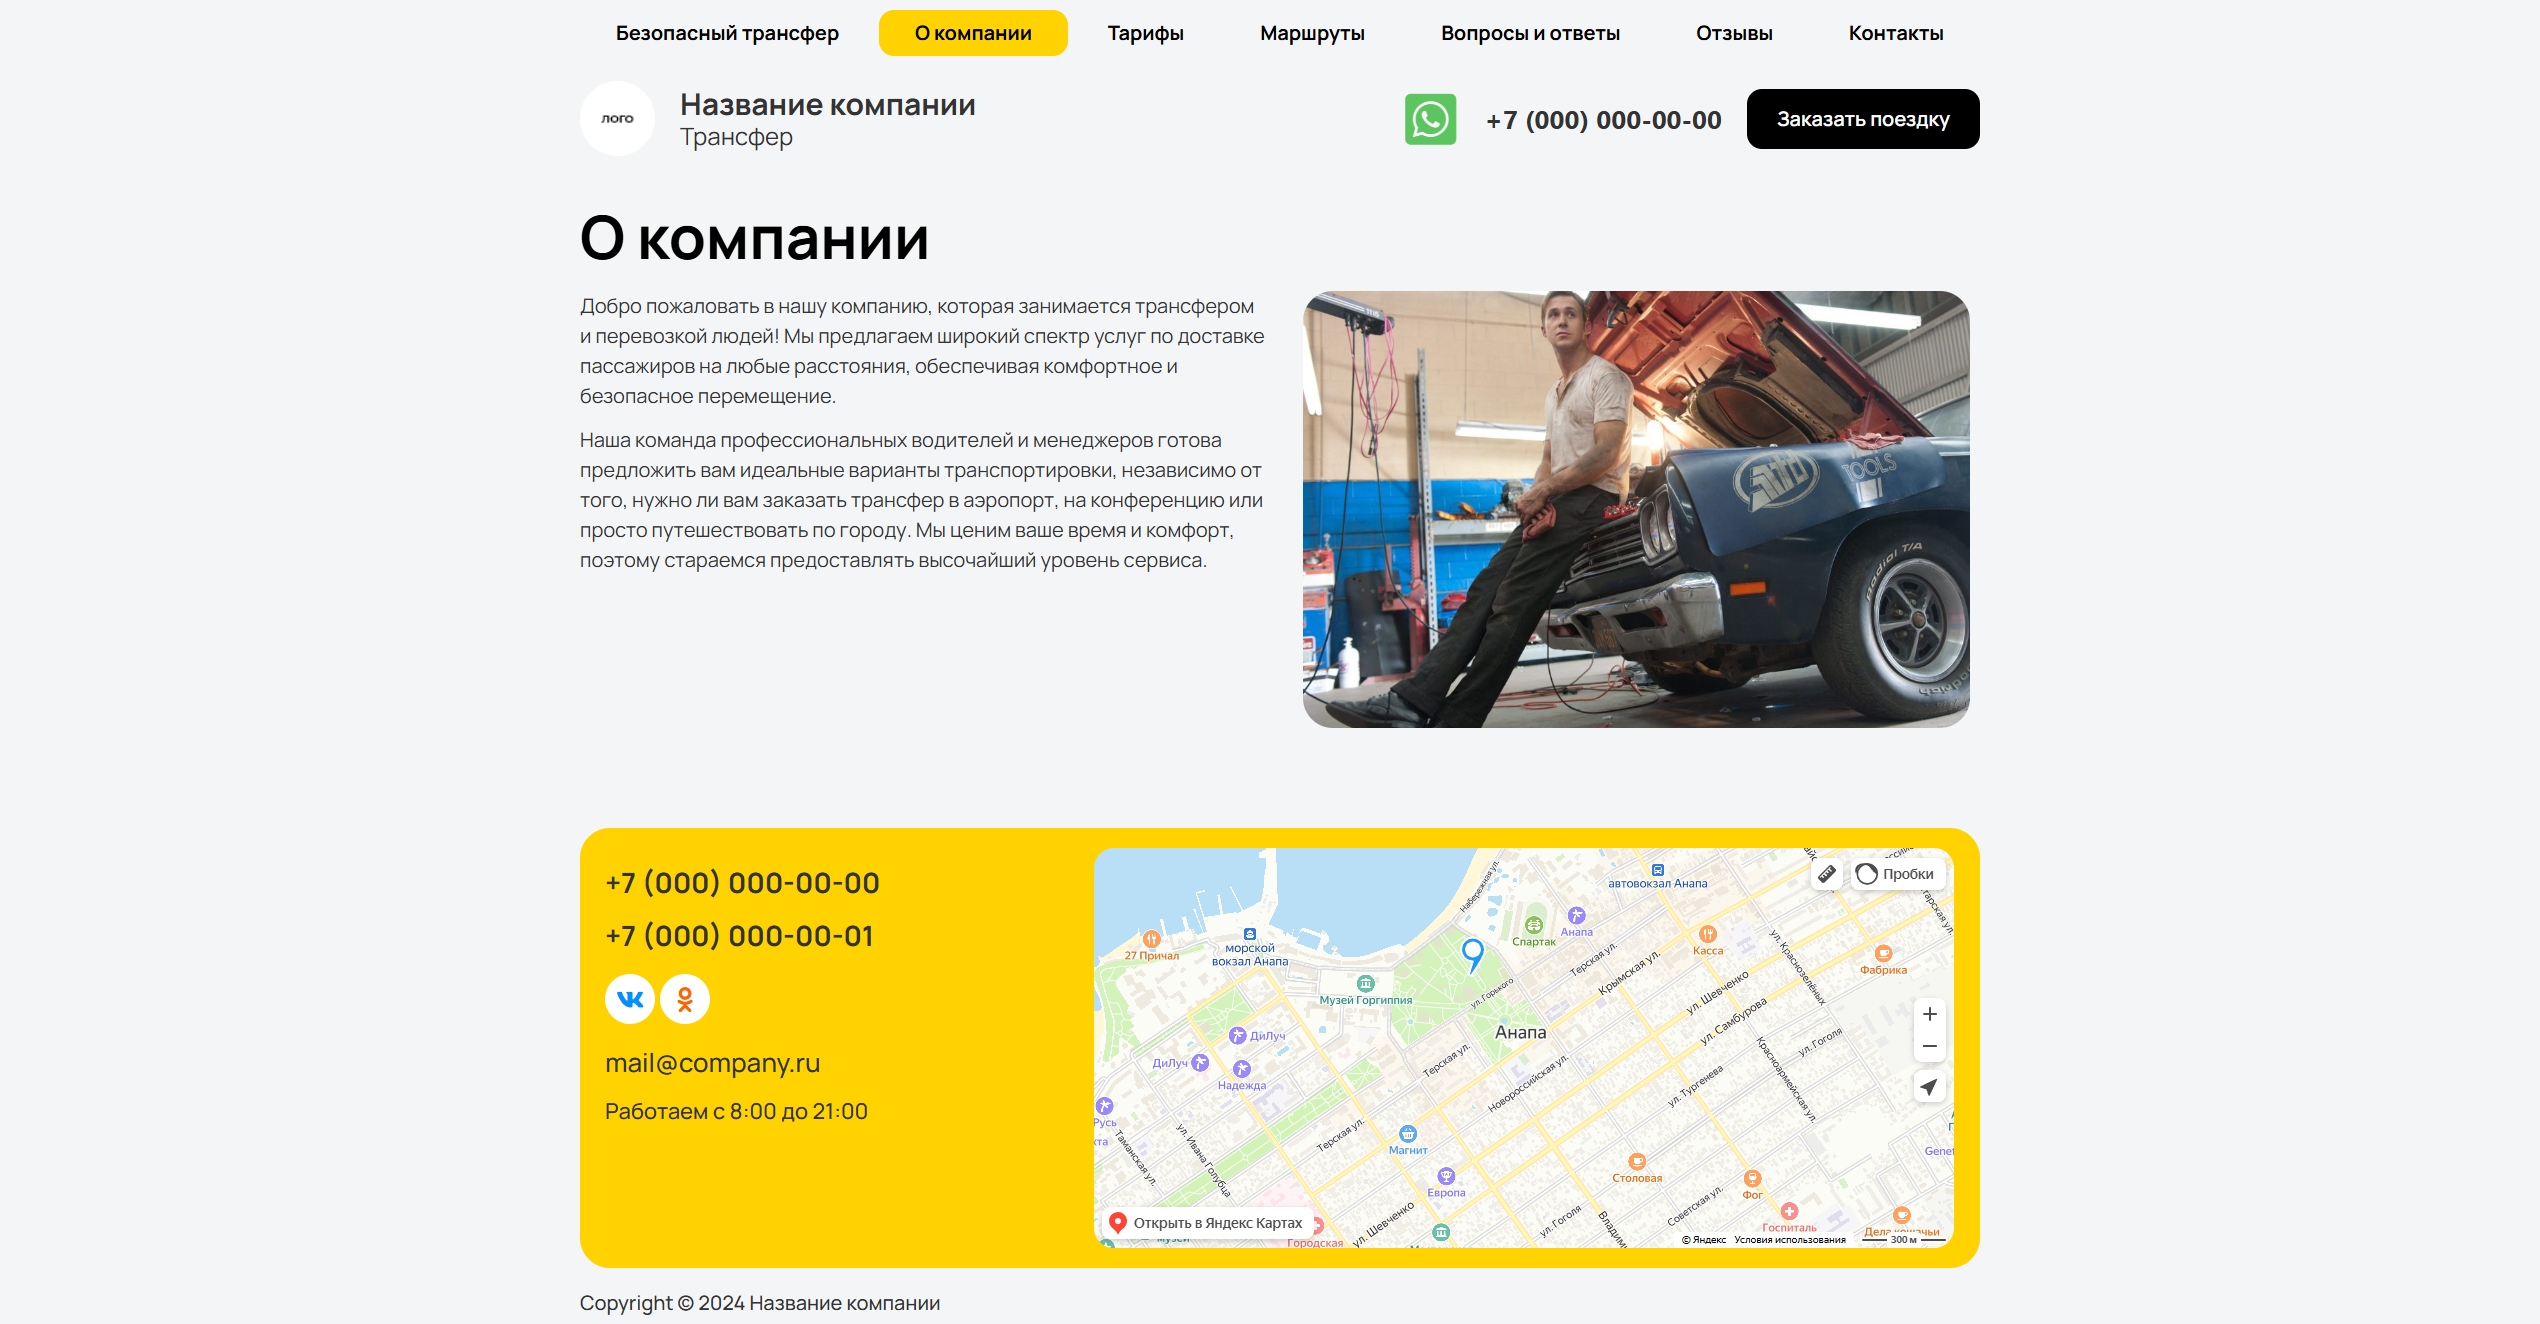Screen dimensions: 2540x1324
Task: Locate my position on the map
Action: pos(1929,1087)
